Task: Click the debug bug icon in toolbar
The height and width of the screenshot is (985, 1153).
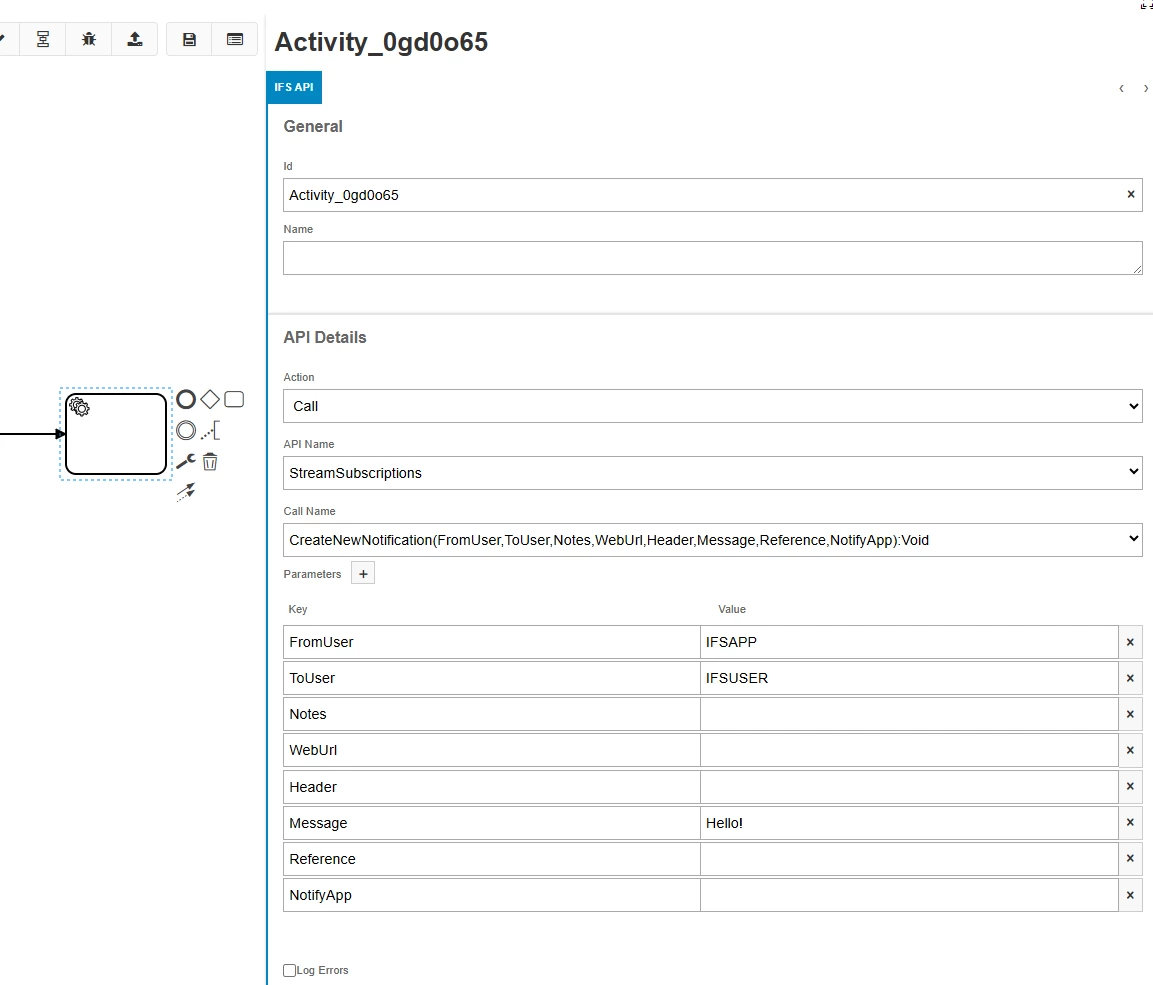Action: pyautogui.click(x=89, y=39)
